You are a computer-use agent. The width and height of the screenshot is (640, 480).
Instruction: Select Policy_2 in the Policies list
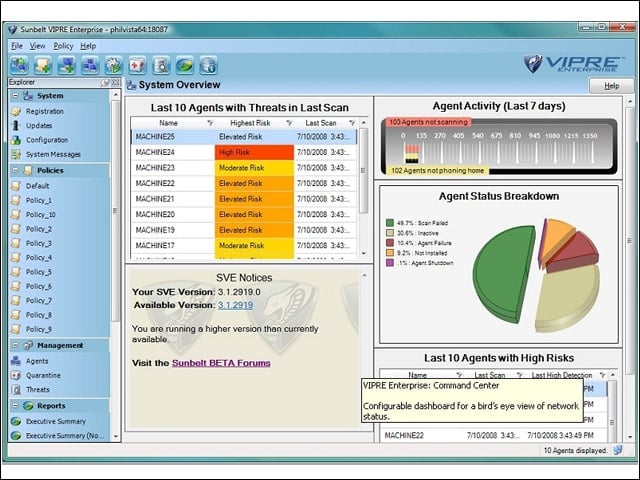click(38, 229)
